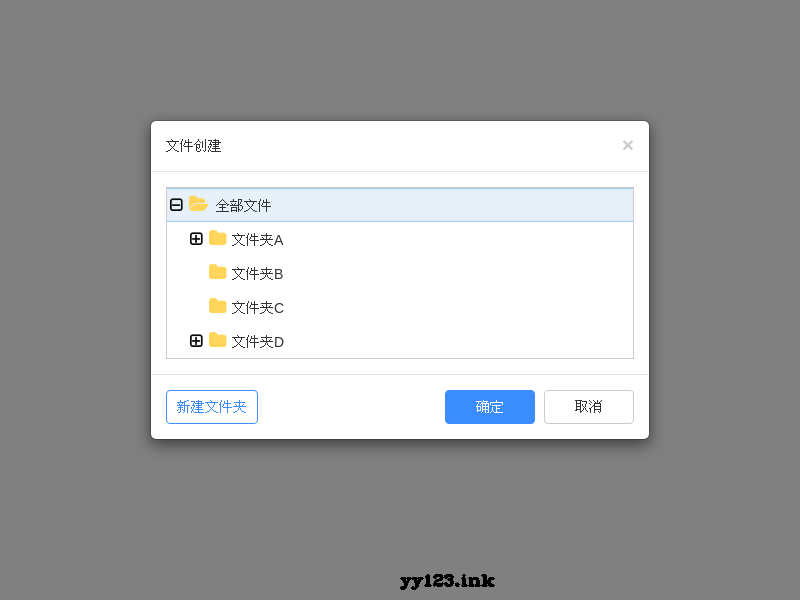Click the yy123.ink watermark text
Viewport: 800px width, 600px height.
[446, 580]
